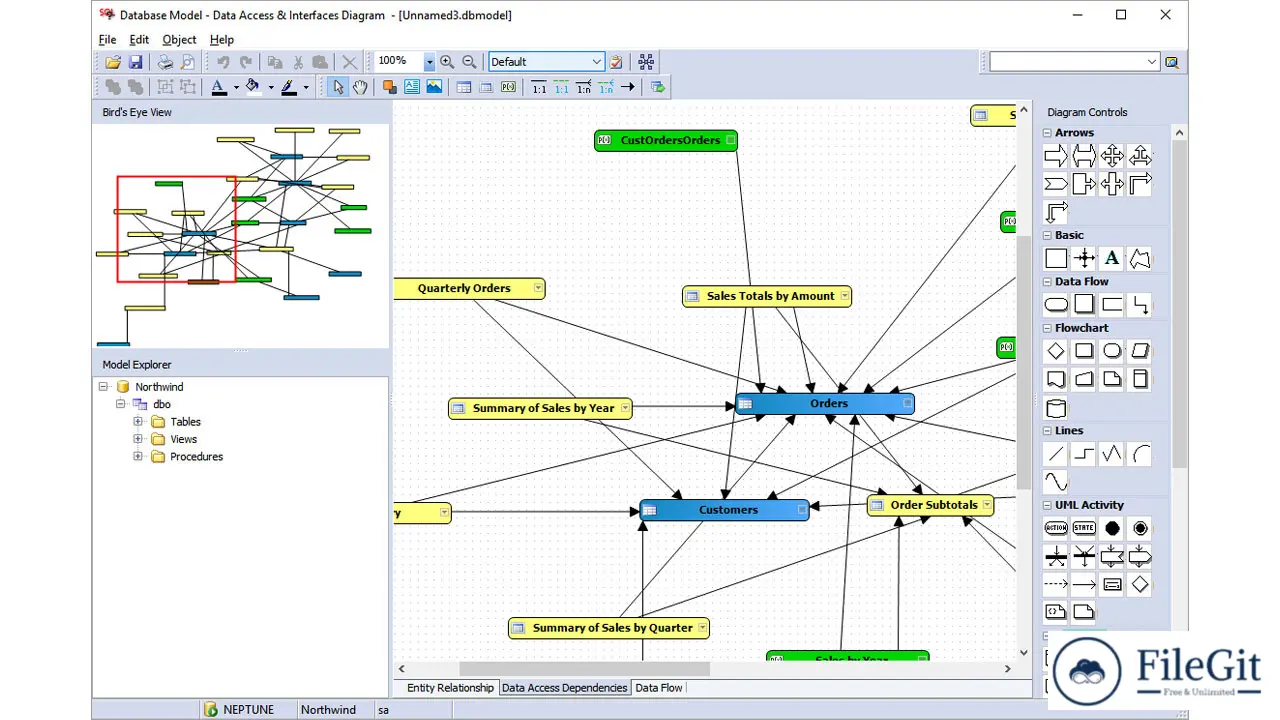Collapse the Flowchart shapes group
This screenshot has height=720, width=1280.
coord(1048,328)
